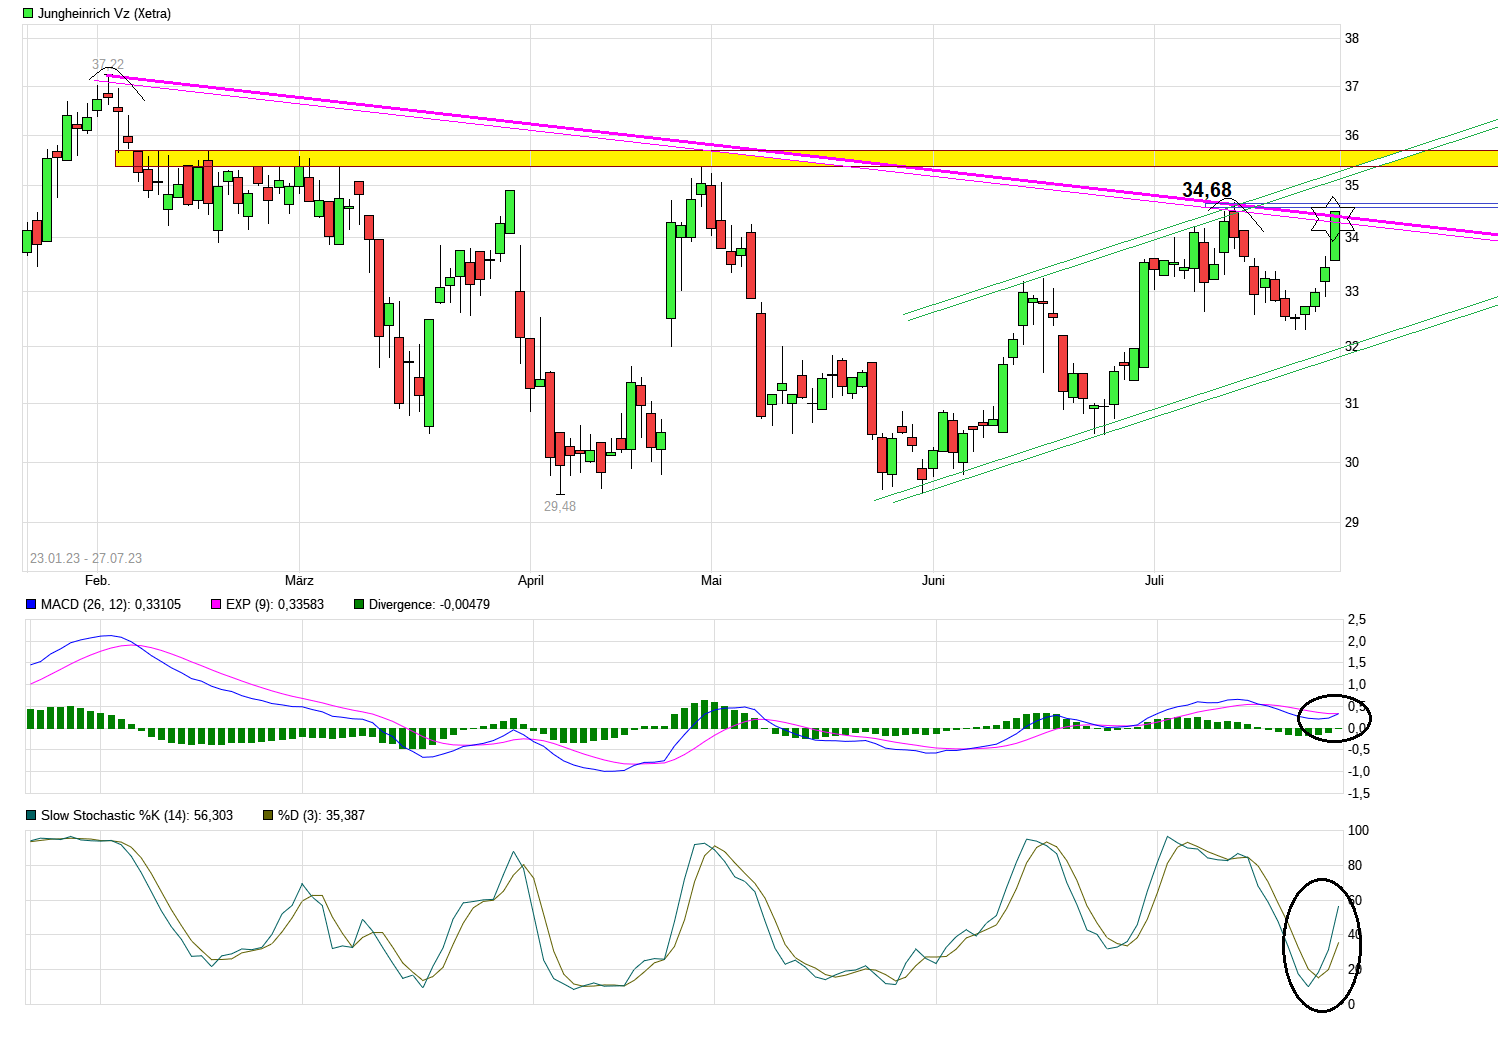Viewport: 1498px width, 1045px height.
Task: Click the 29,48 low price label
Action: [x=560, y=506]
